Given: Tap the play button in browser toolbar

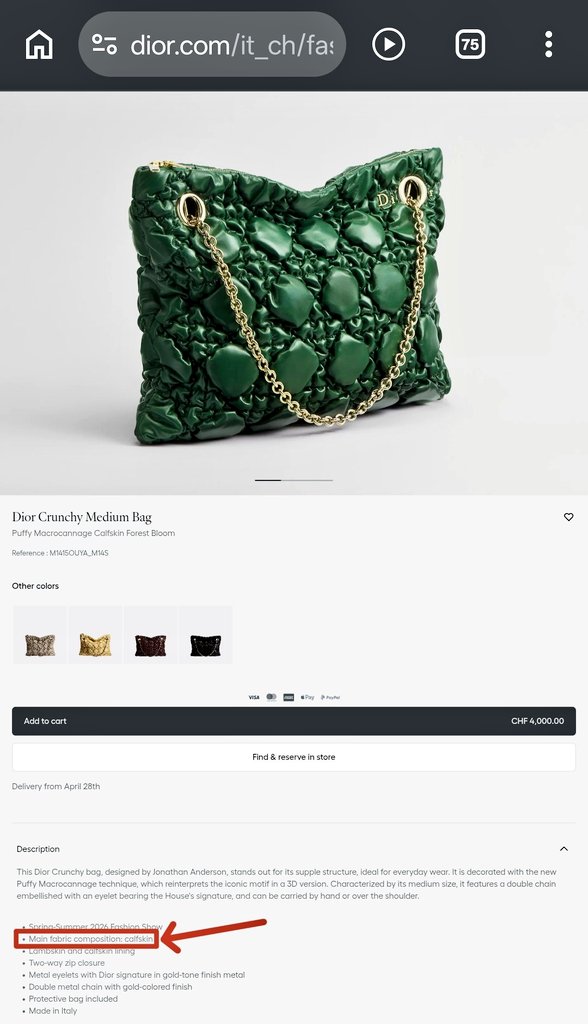Looking at the screenshot, I should click(389, 44).
